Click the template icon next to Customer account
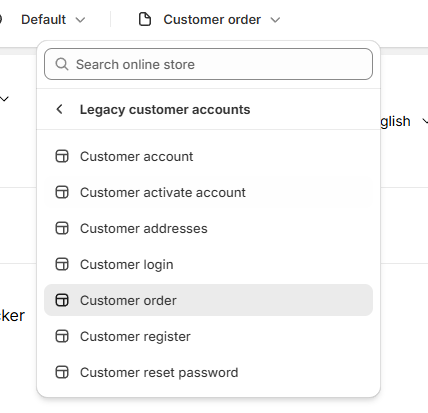Viewport: 428px width, 413px height. (62, 156)
